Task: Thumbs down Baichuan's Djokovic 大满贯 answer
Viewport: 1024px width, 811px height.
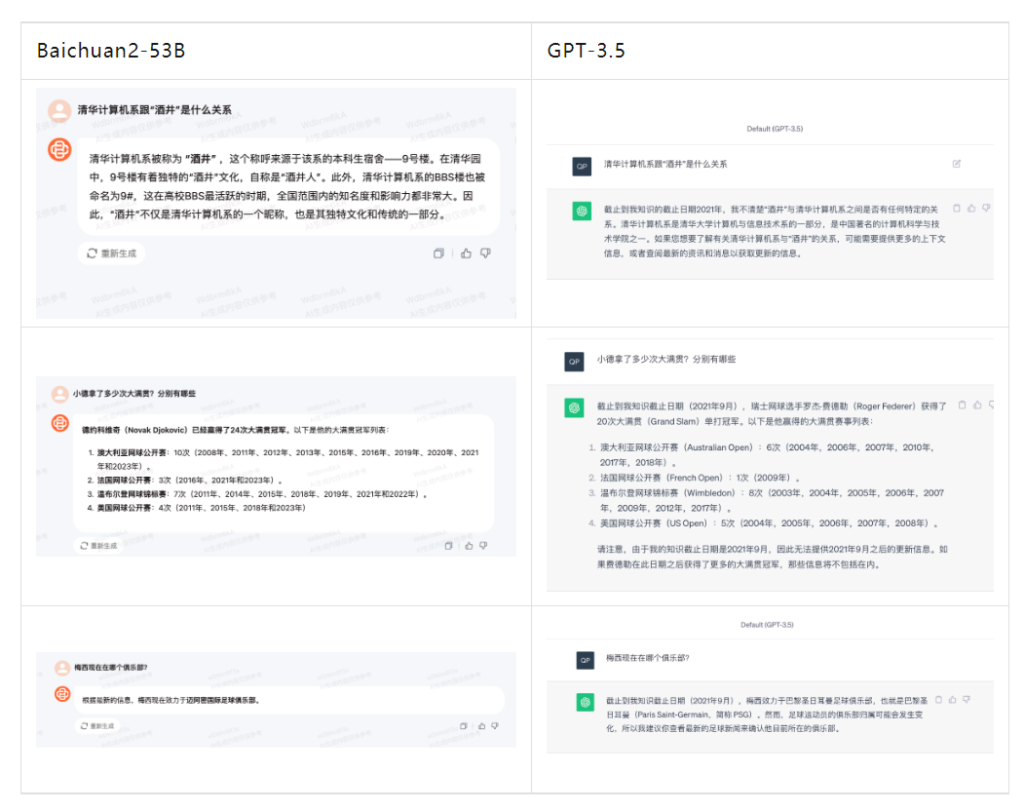Action: 483,546
